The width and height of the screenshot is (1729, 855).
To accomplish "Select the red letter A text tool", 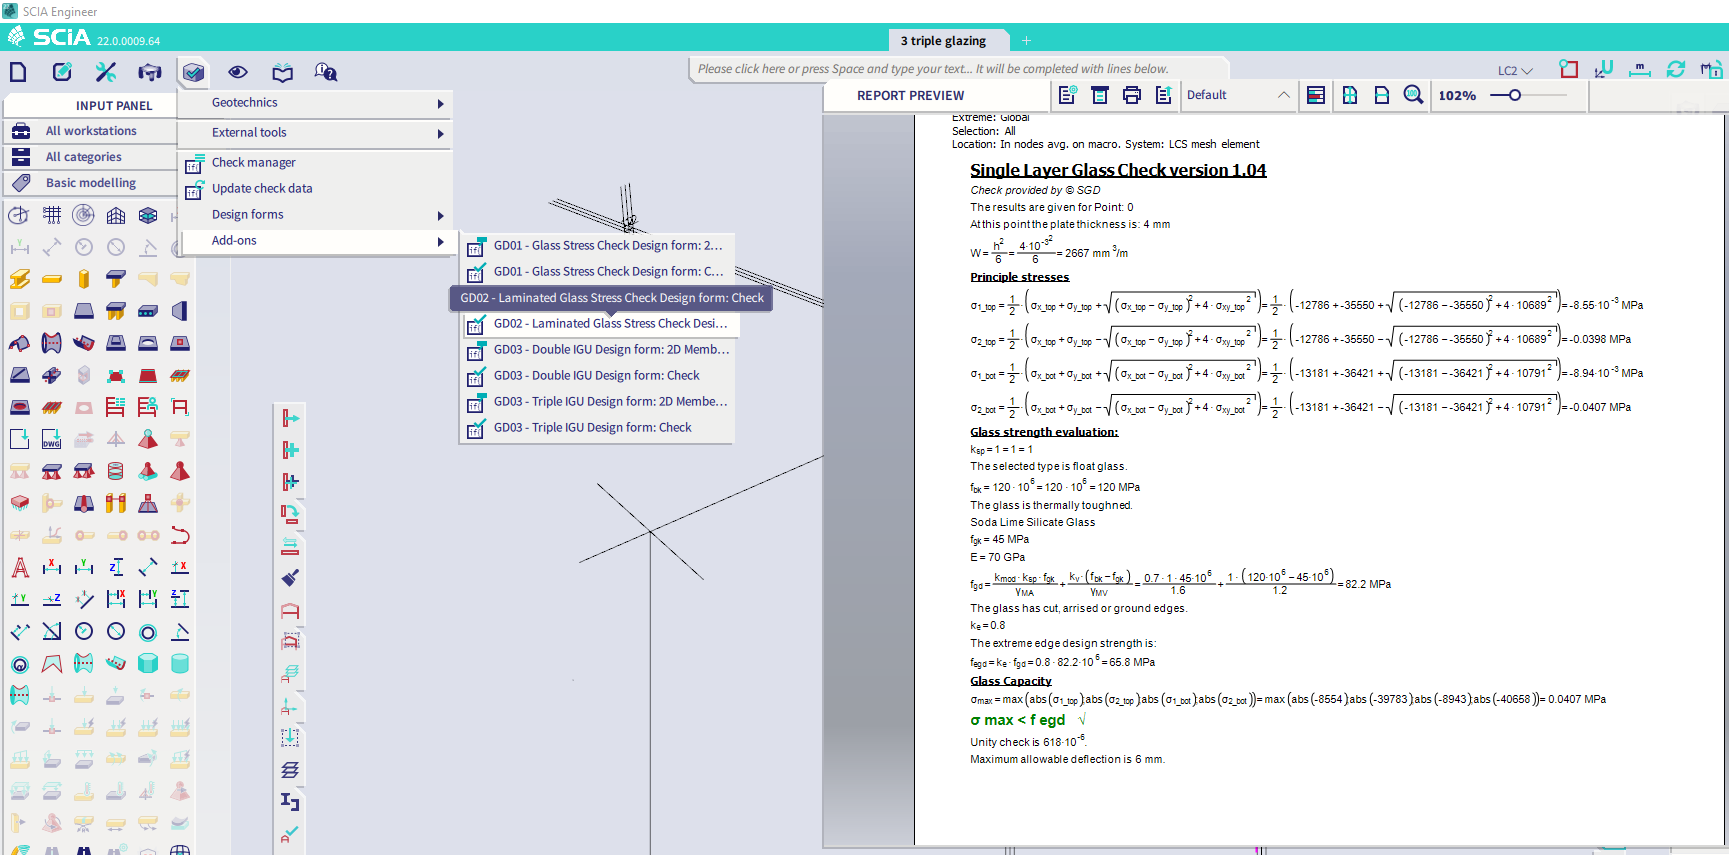I will coord(20,567).
